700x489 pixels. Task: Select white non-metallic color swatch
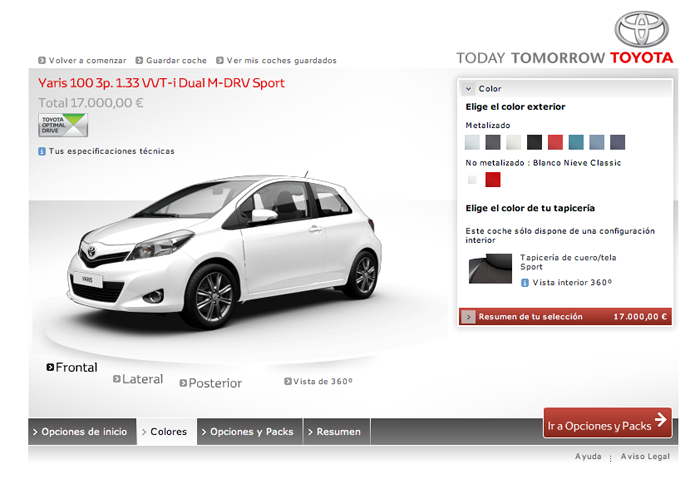(x=472, y=180)
